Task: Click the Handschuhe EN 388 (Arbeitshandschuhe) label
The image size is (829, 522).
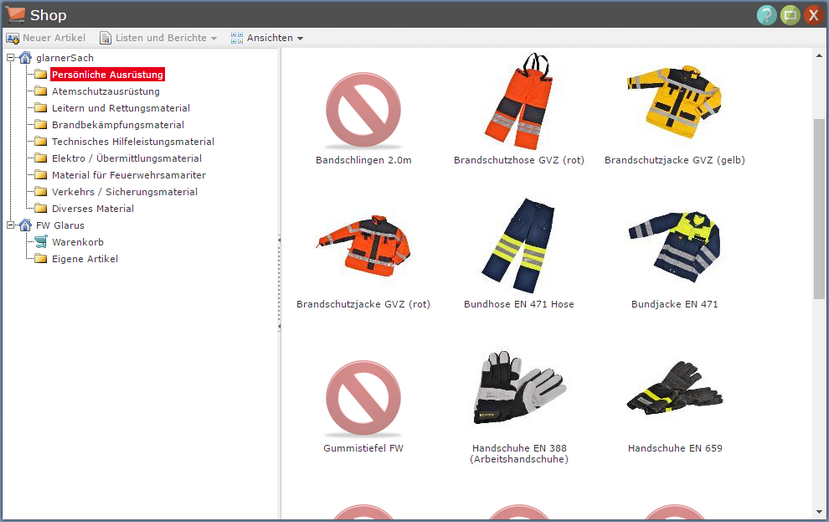Action: [x=519, y=454]
